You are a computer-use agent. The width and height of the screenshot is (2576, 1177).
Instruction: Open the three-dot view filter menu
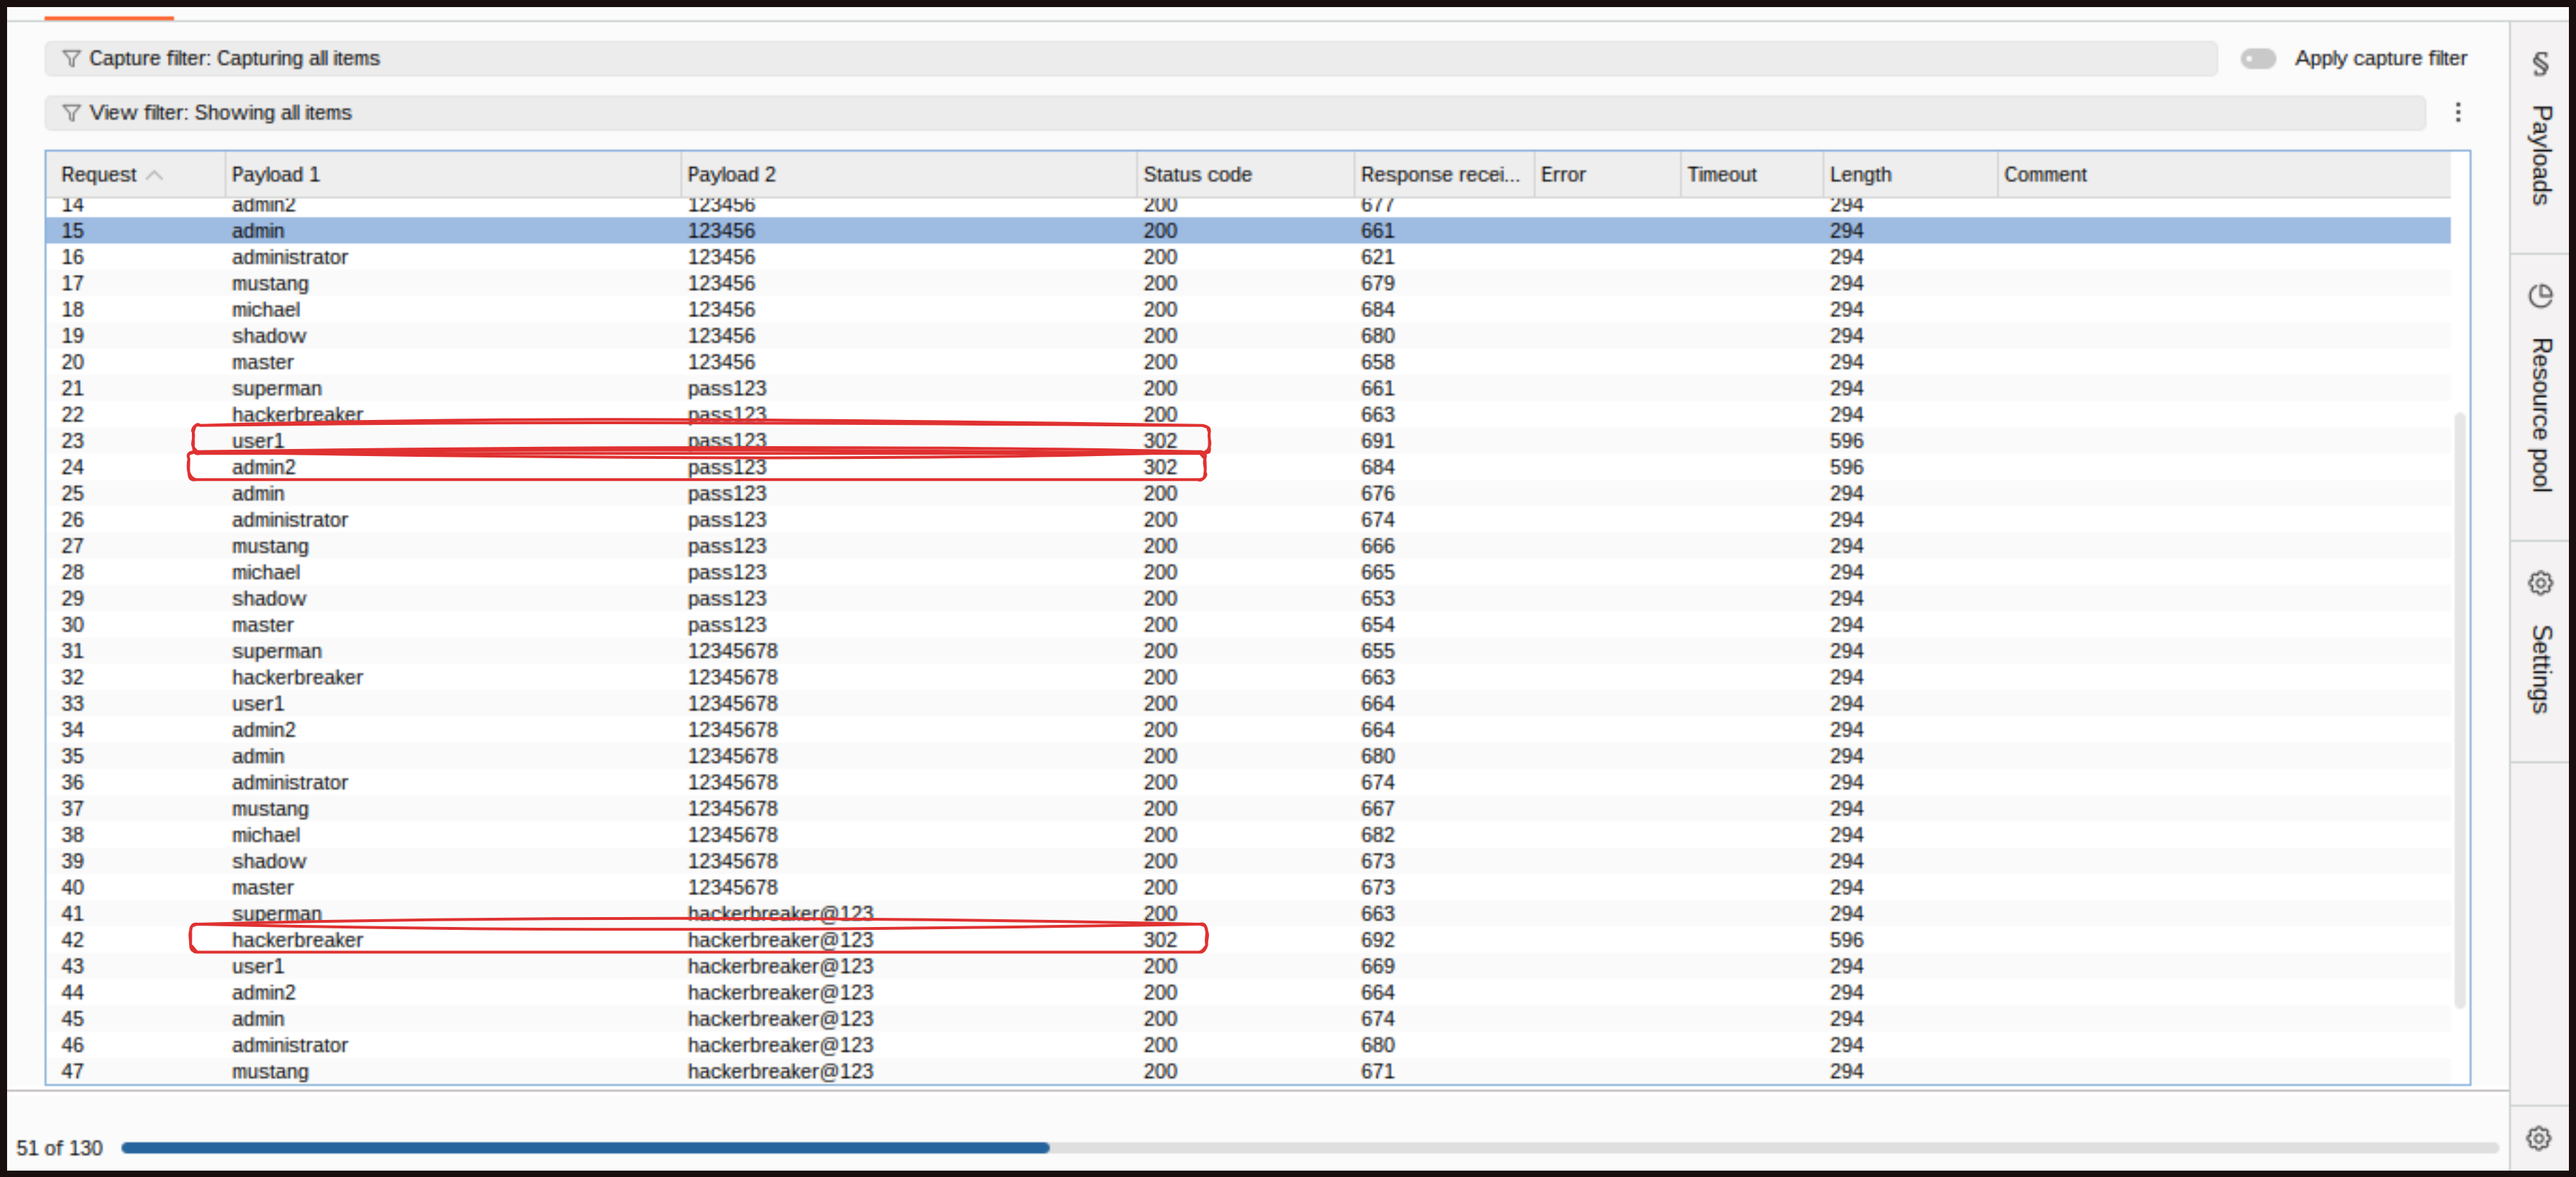(2458, 113)
